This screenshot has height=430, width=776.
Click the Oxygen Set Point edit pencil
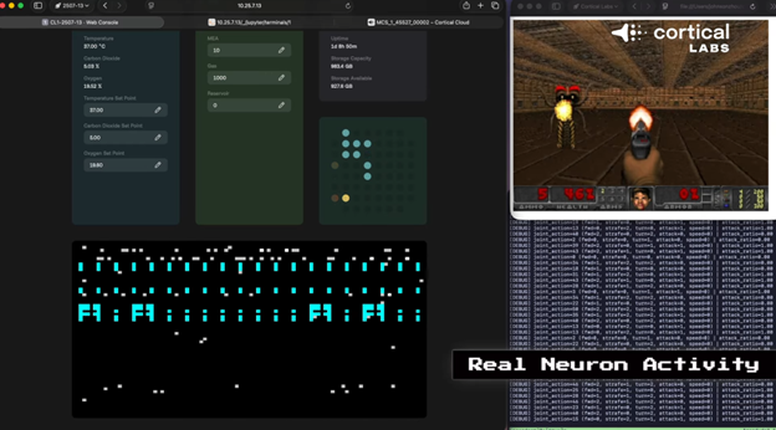coord(157,165)
